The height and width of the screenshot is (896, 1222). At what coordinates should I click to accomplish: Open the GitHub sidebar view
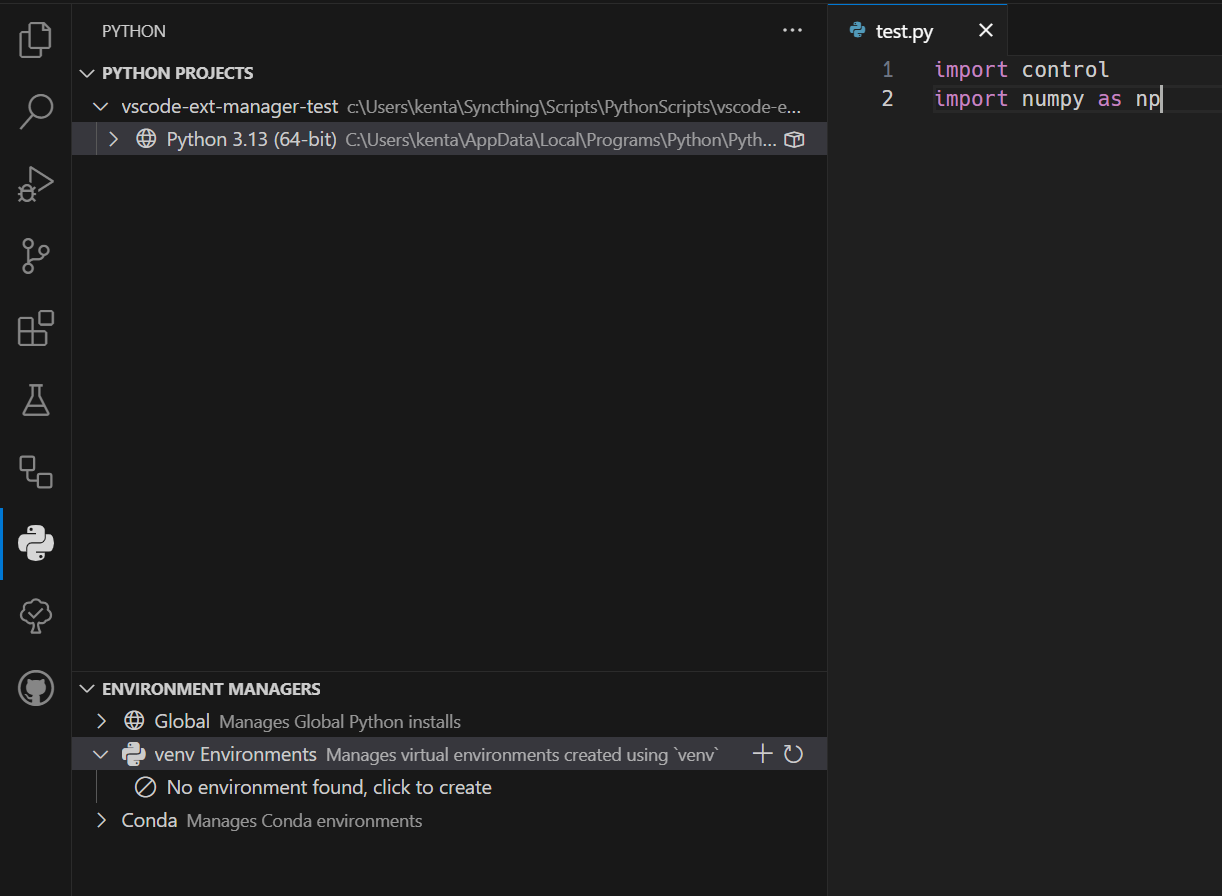[x=35, y=688]
